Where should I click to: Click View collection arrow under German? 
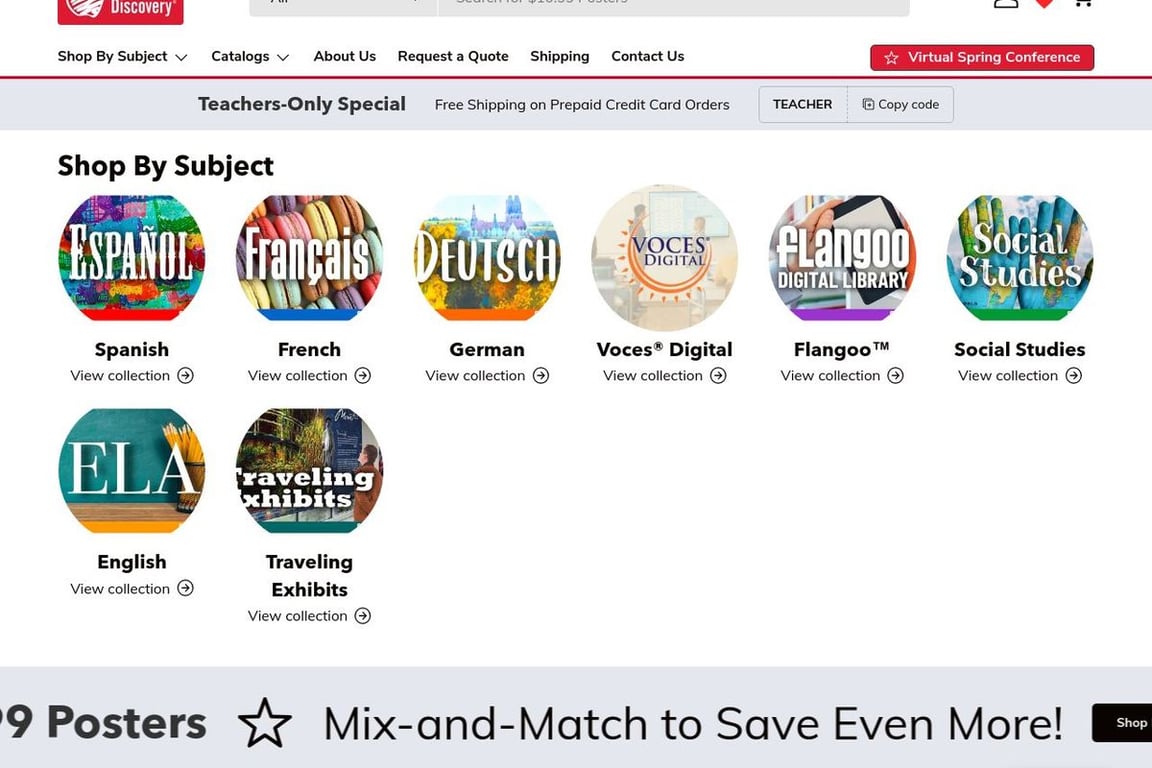pyautogui.click(x=541, y=376)
